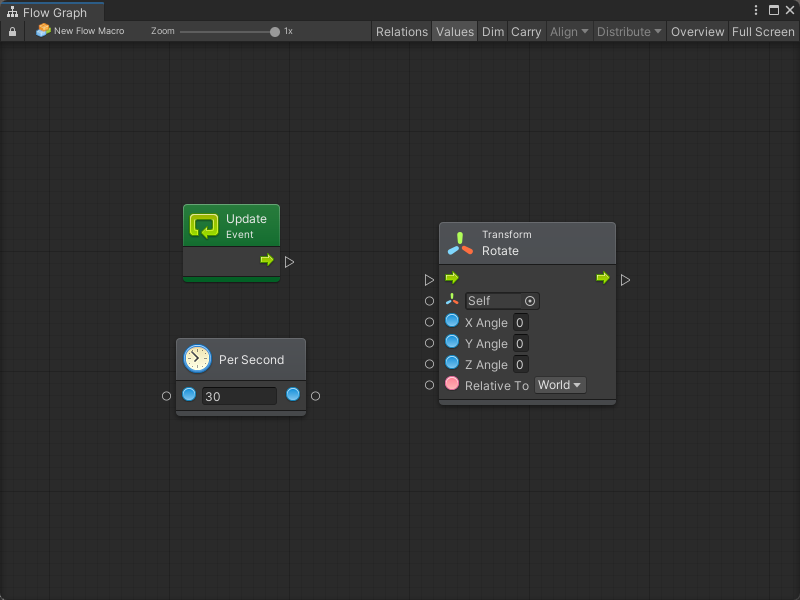800x600 pixels.
Task: Click the Overview button
Action: (x=697, y=32)
